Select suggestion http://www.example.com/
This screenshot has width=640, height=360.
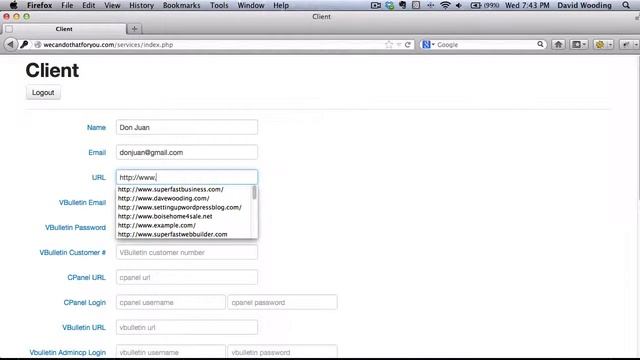point(157,225)
